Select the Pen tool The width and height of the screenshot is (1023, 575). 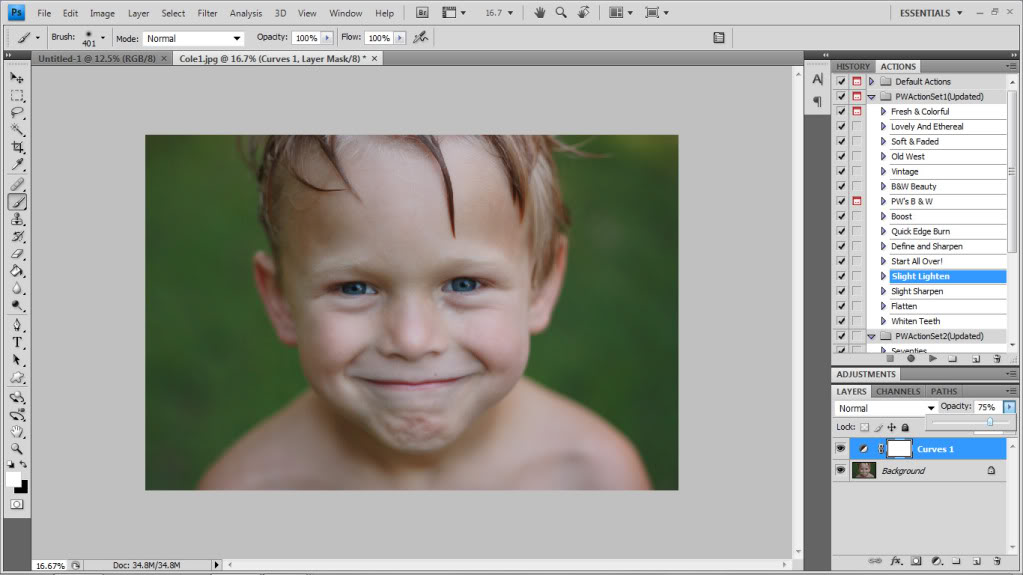point(17,325)
